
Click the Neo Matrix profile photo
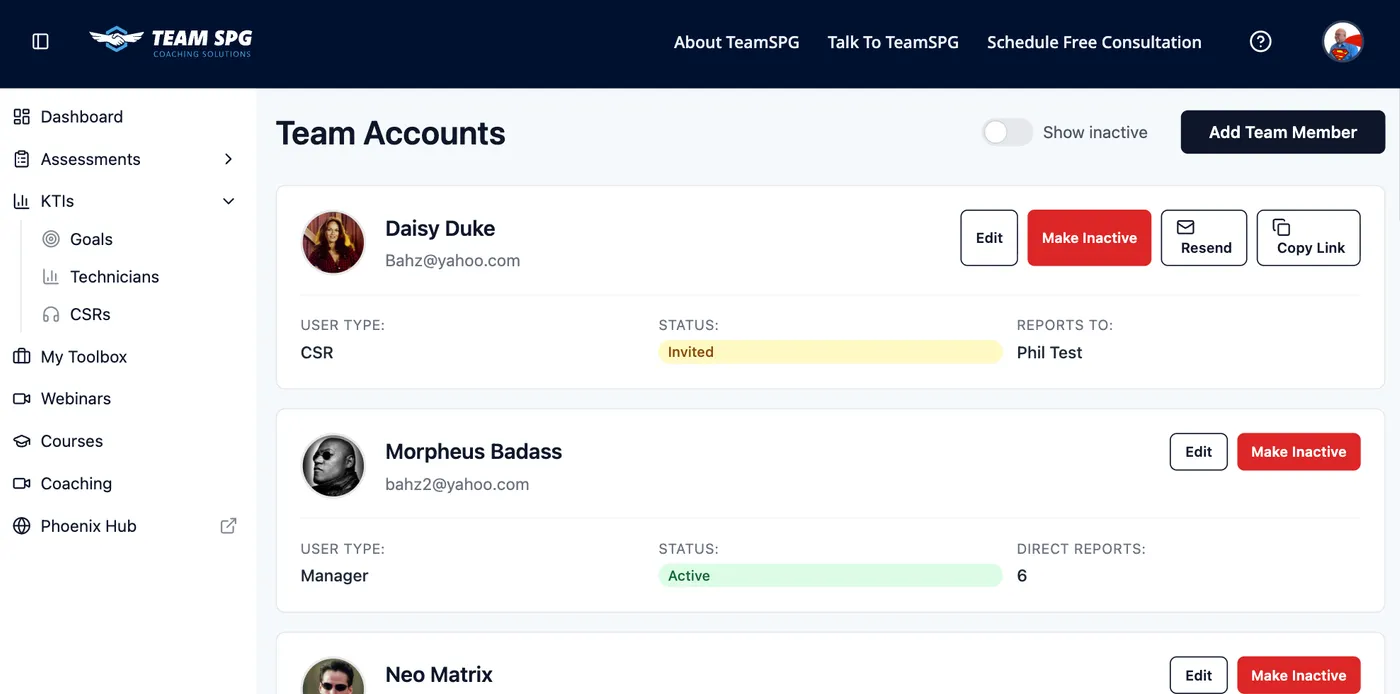(x=334, y=676)
